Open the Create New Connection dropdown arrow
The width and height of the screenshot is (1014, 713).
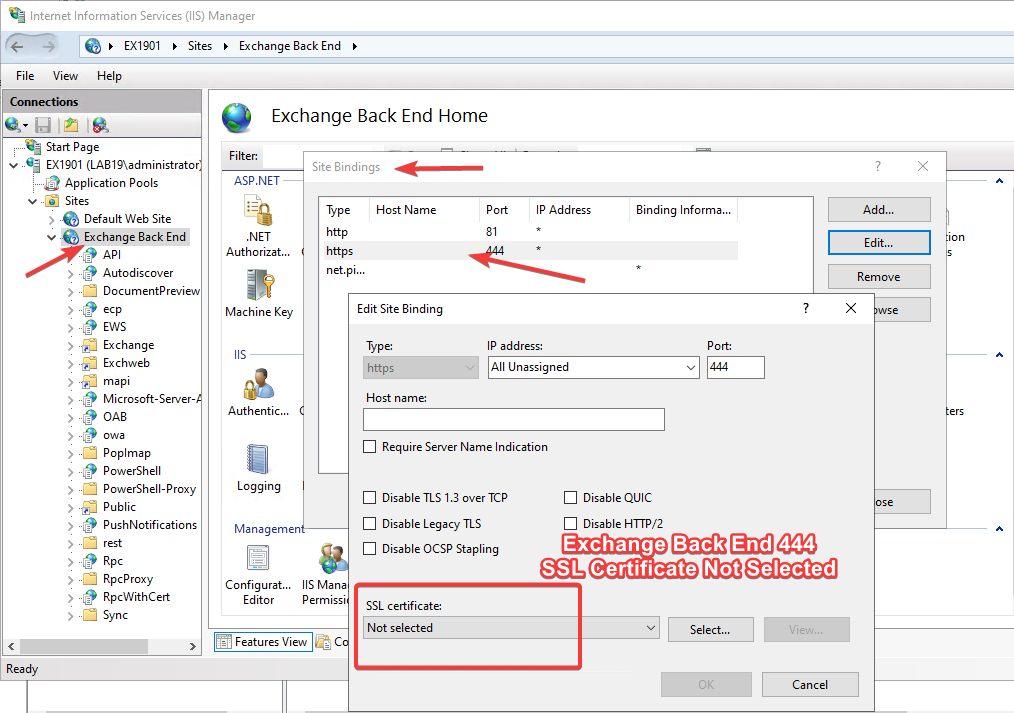pos(25,125)
